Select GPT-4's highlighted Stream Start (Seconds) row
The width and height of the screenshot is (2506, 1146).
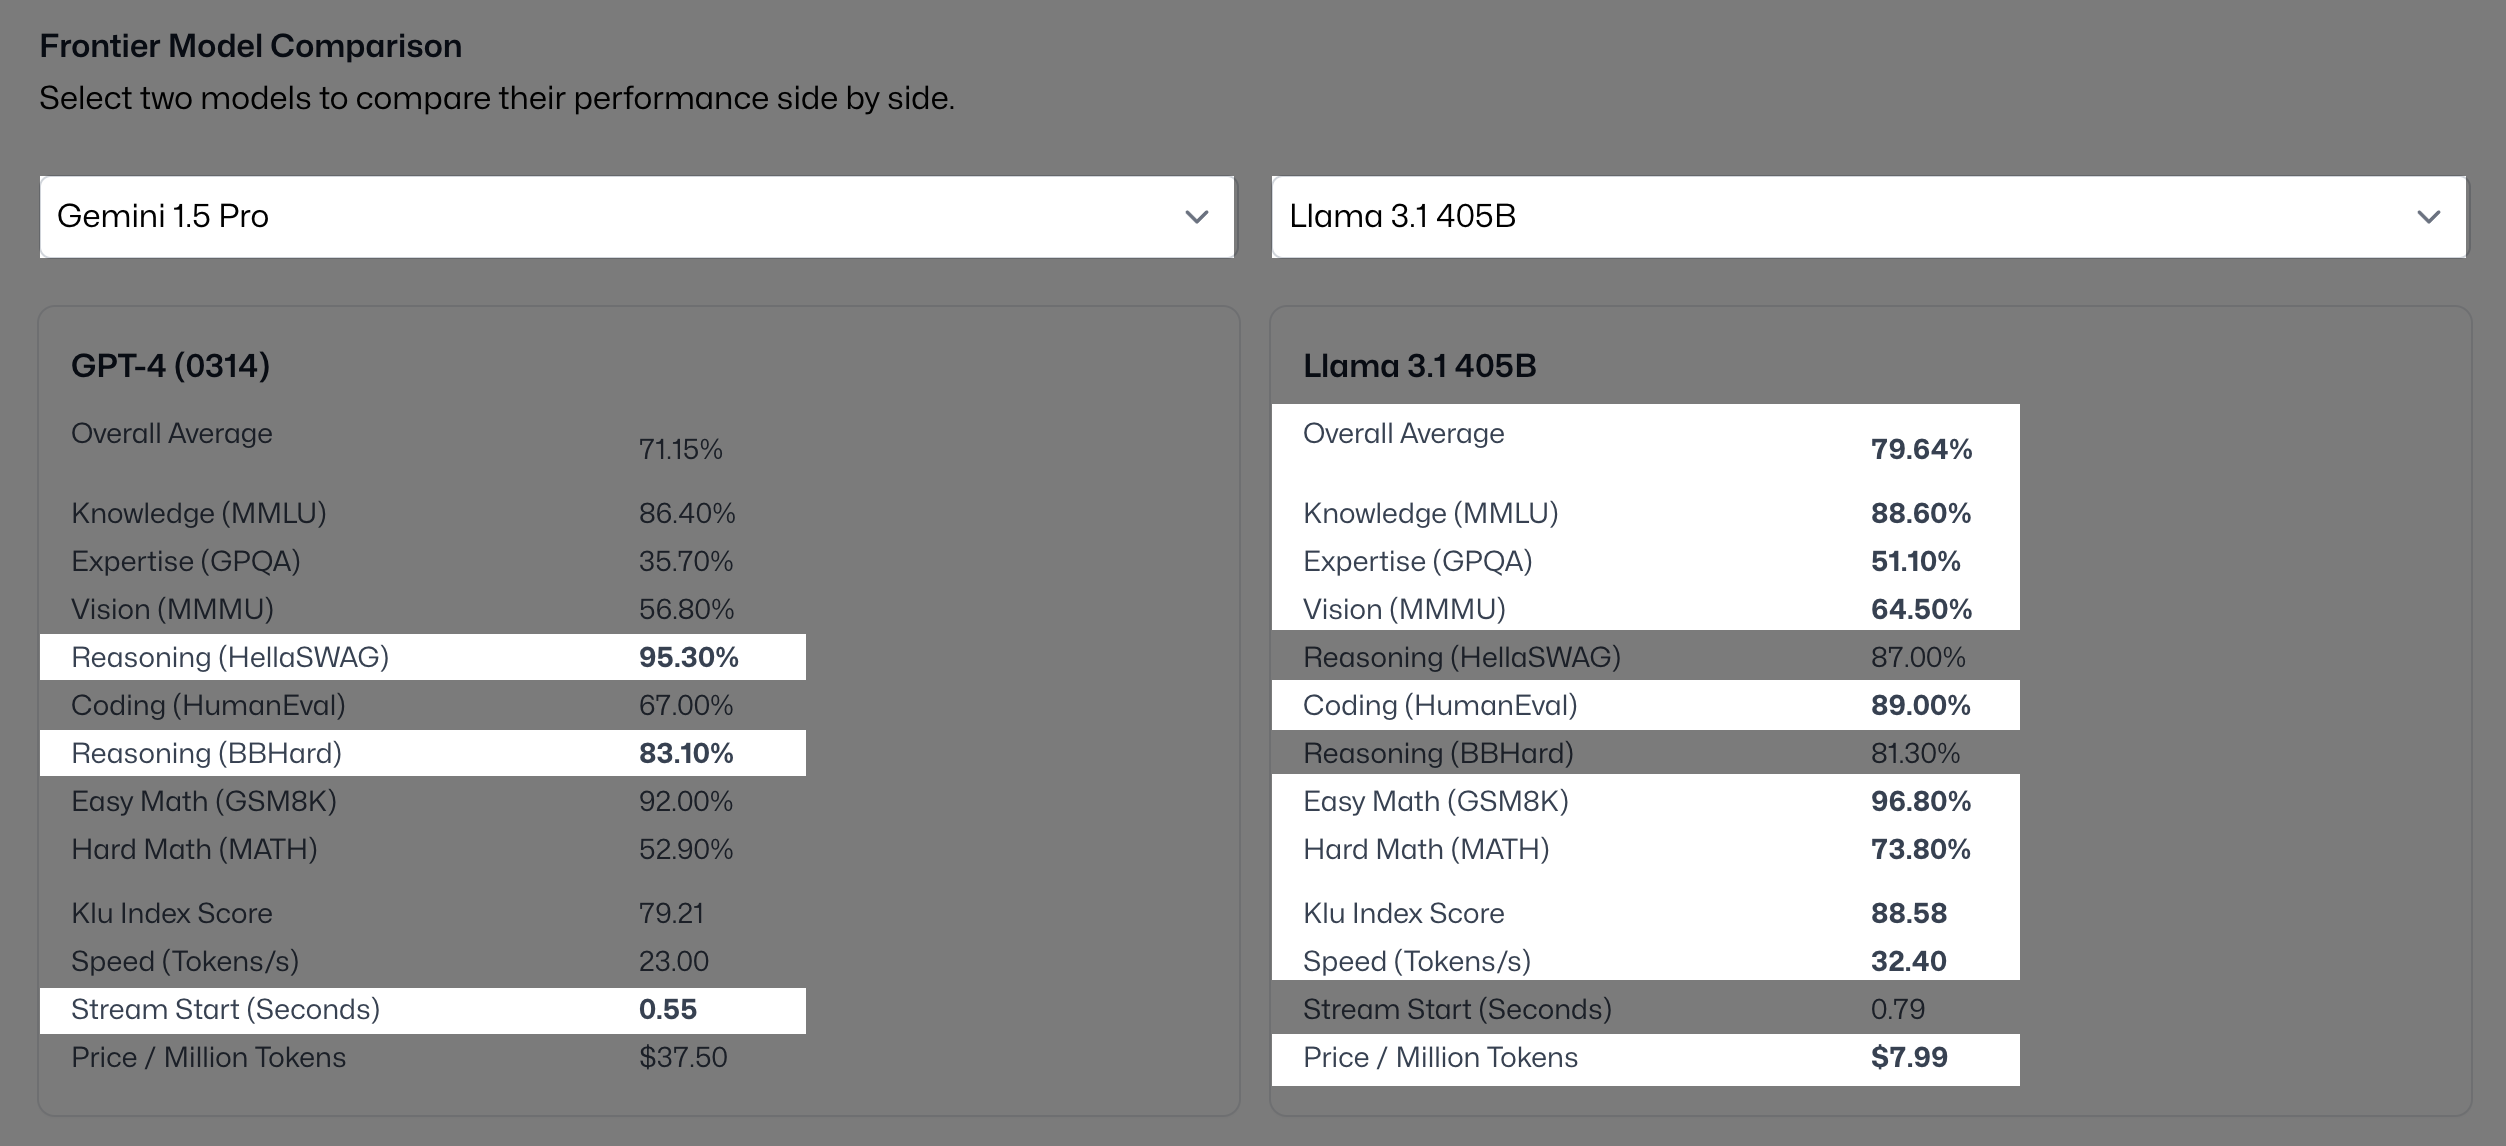[x=422, y=1009]
